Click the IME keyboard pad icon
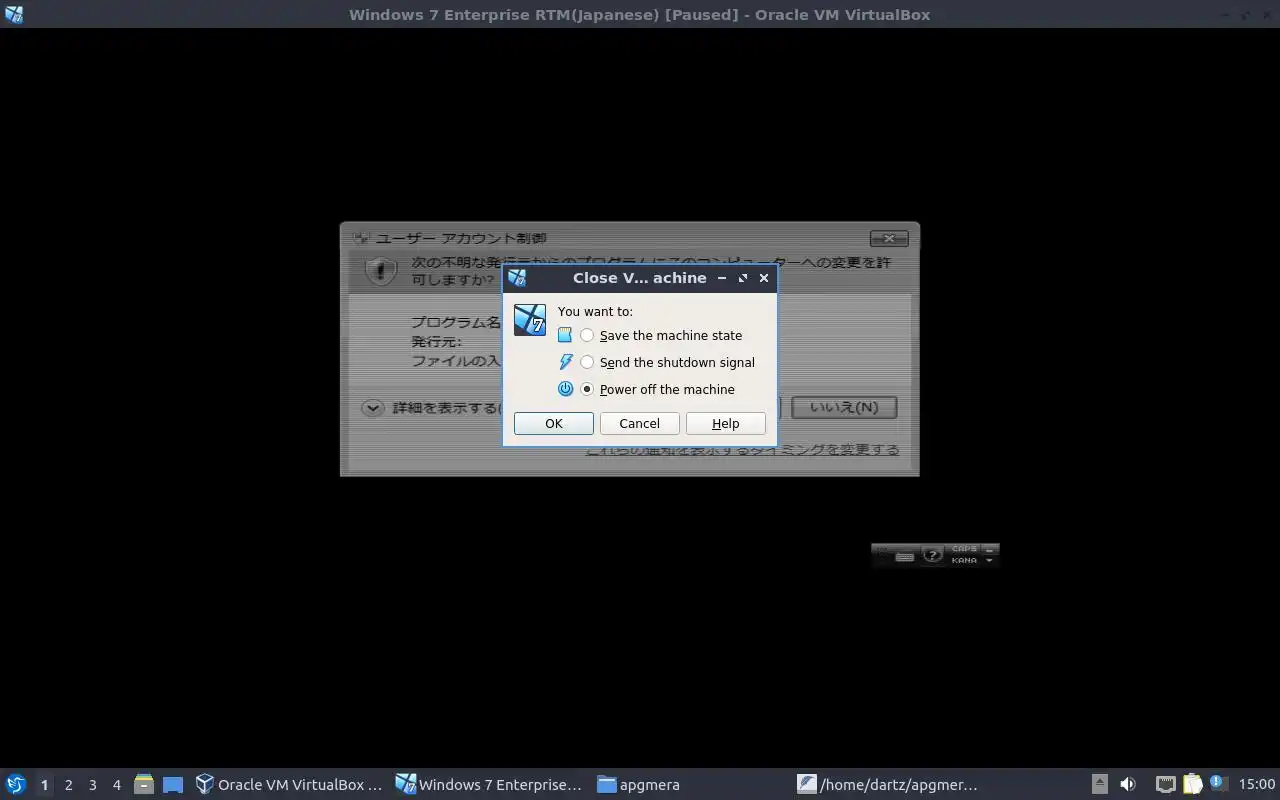The width and height of the screenshot is (1280, 800). tap(905, 556)
